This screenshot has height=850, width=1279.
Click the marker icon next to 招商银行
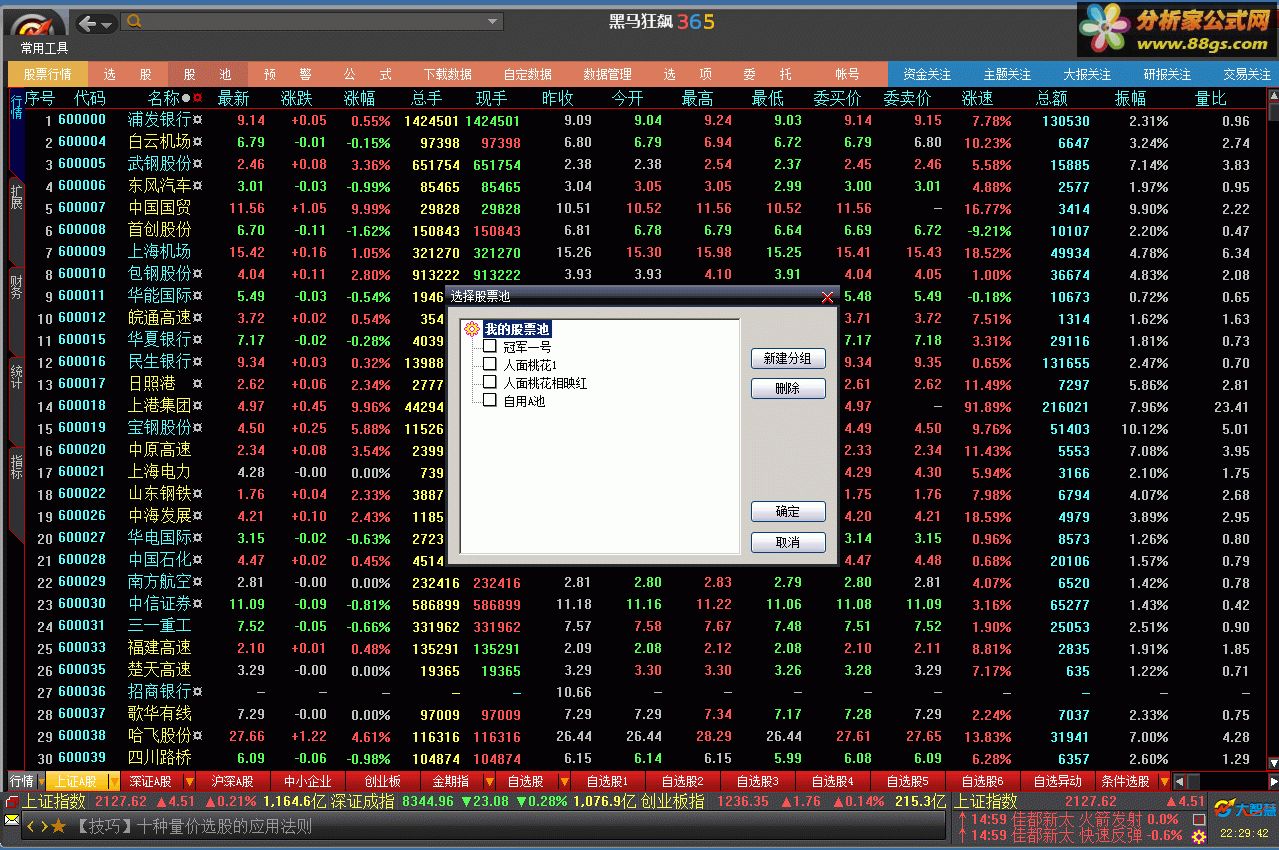coord(198,692)
